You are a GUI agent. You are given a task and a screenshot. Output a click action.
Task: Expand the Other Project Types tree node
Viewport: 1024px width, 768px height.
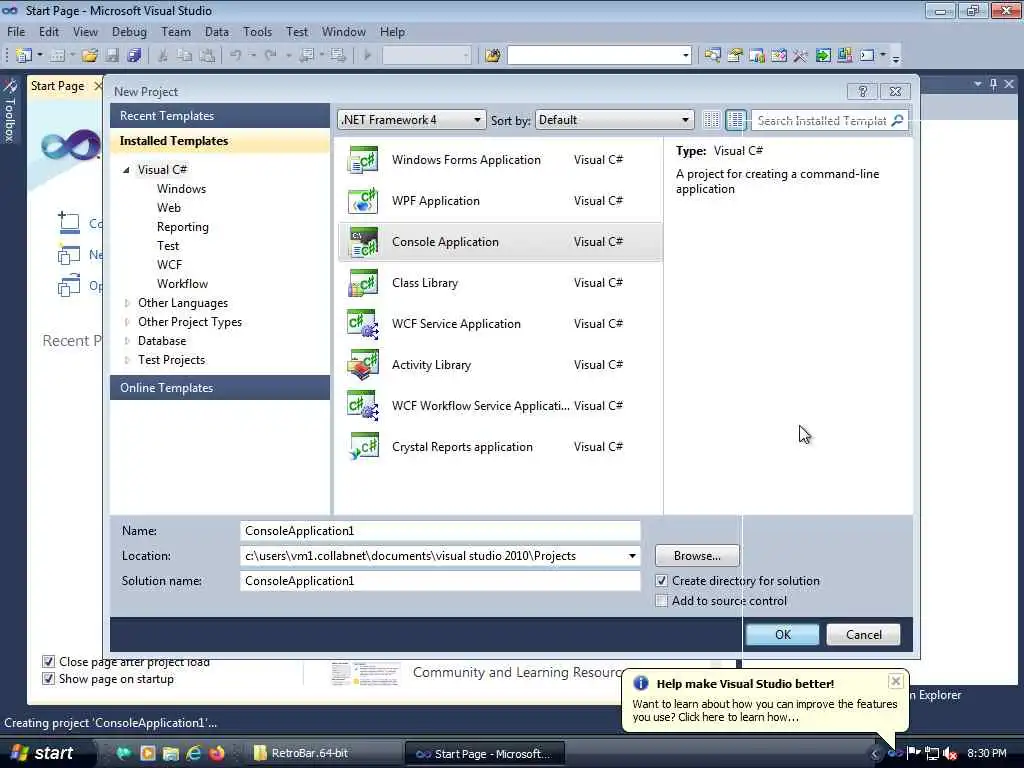[127, 322]
